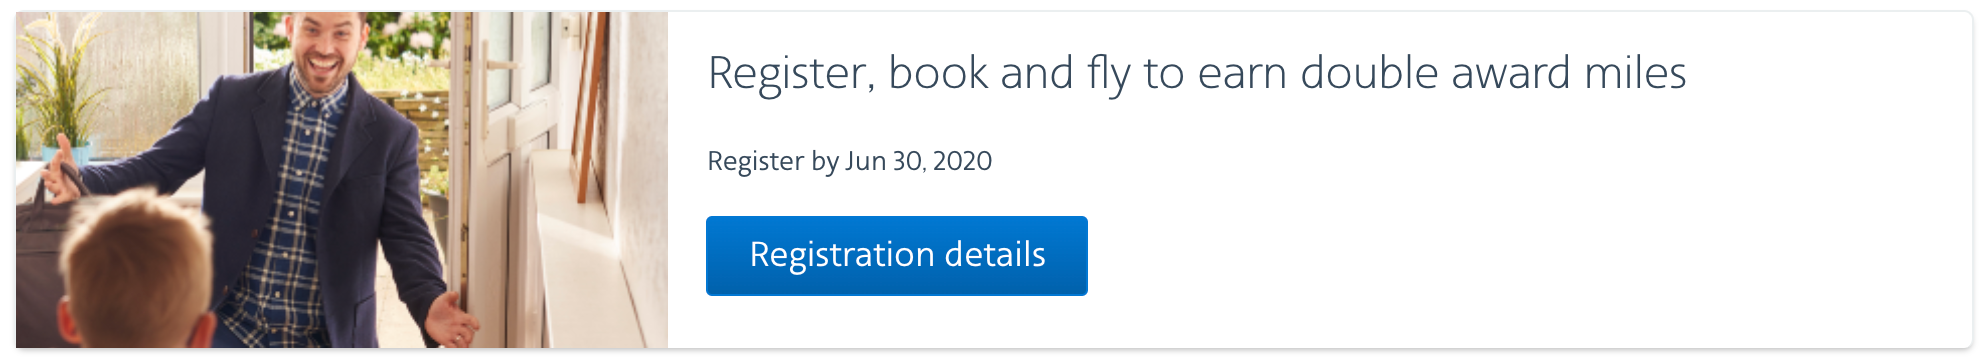The width and height of the screenshot is (1984, 360).
Task: Click the smiling man's face in photo
Action: 325,50
